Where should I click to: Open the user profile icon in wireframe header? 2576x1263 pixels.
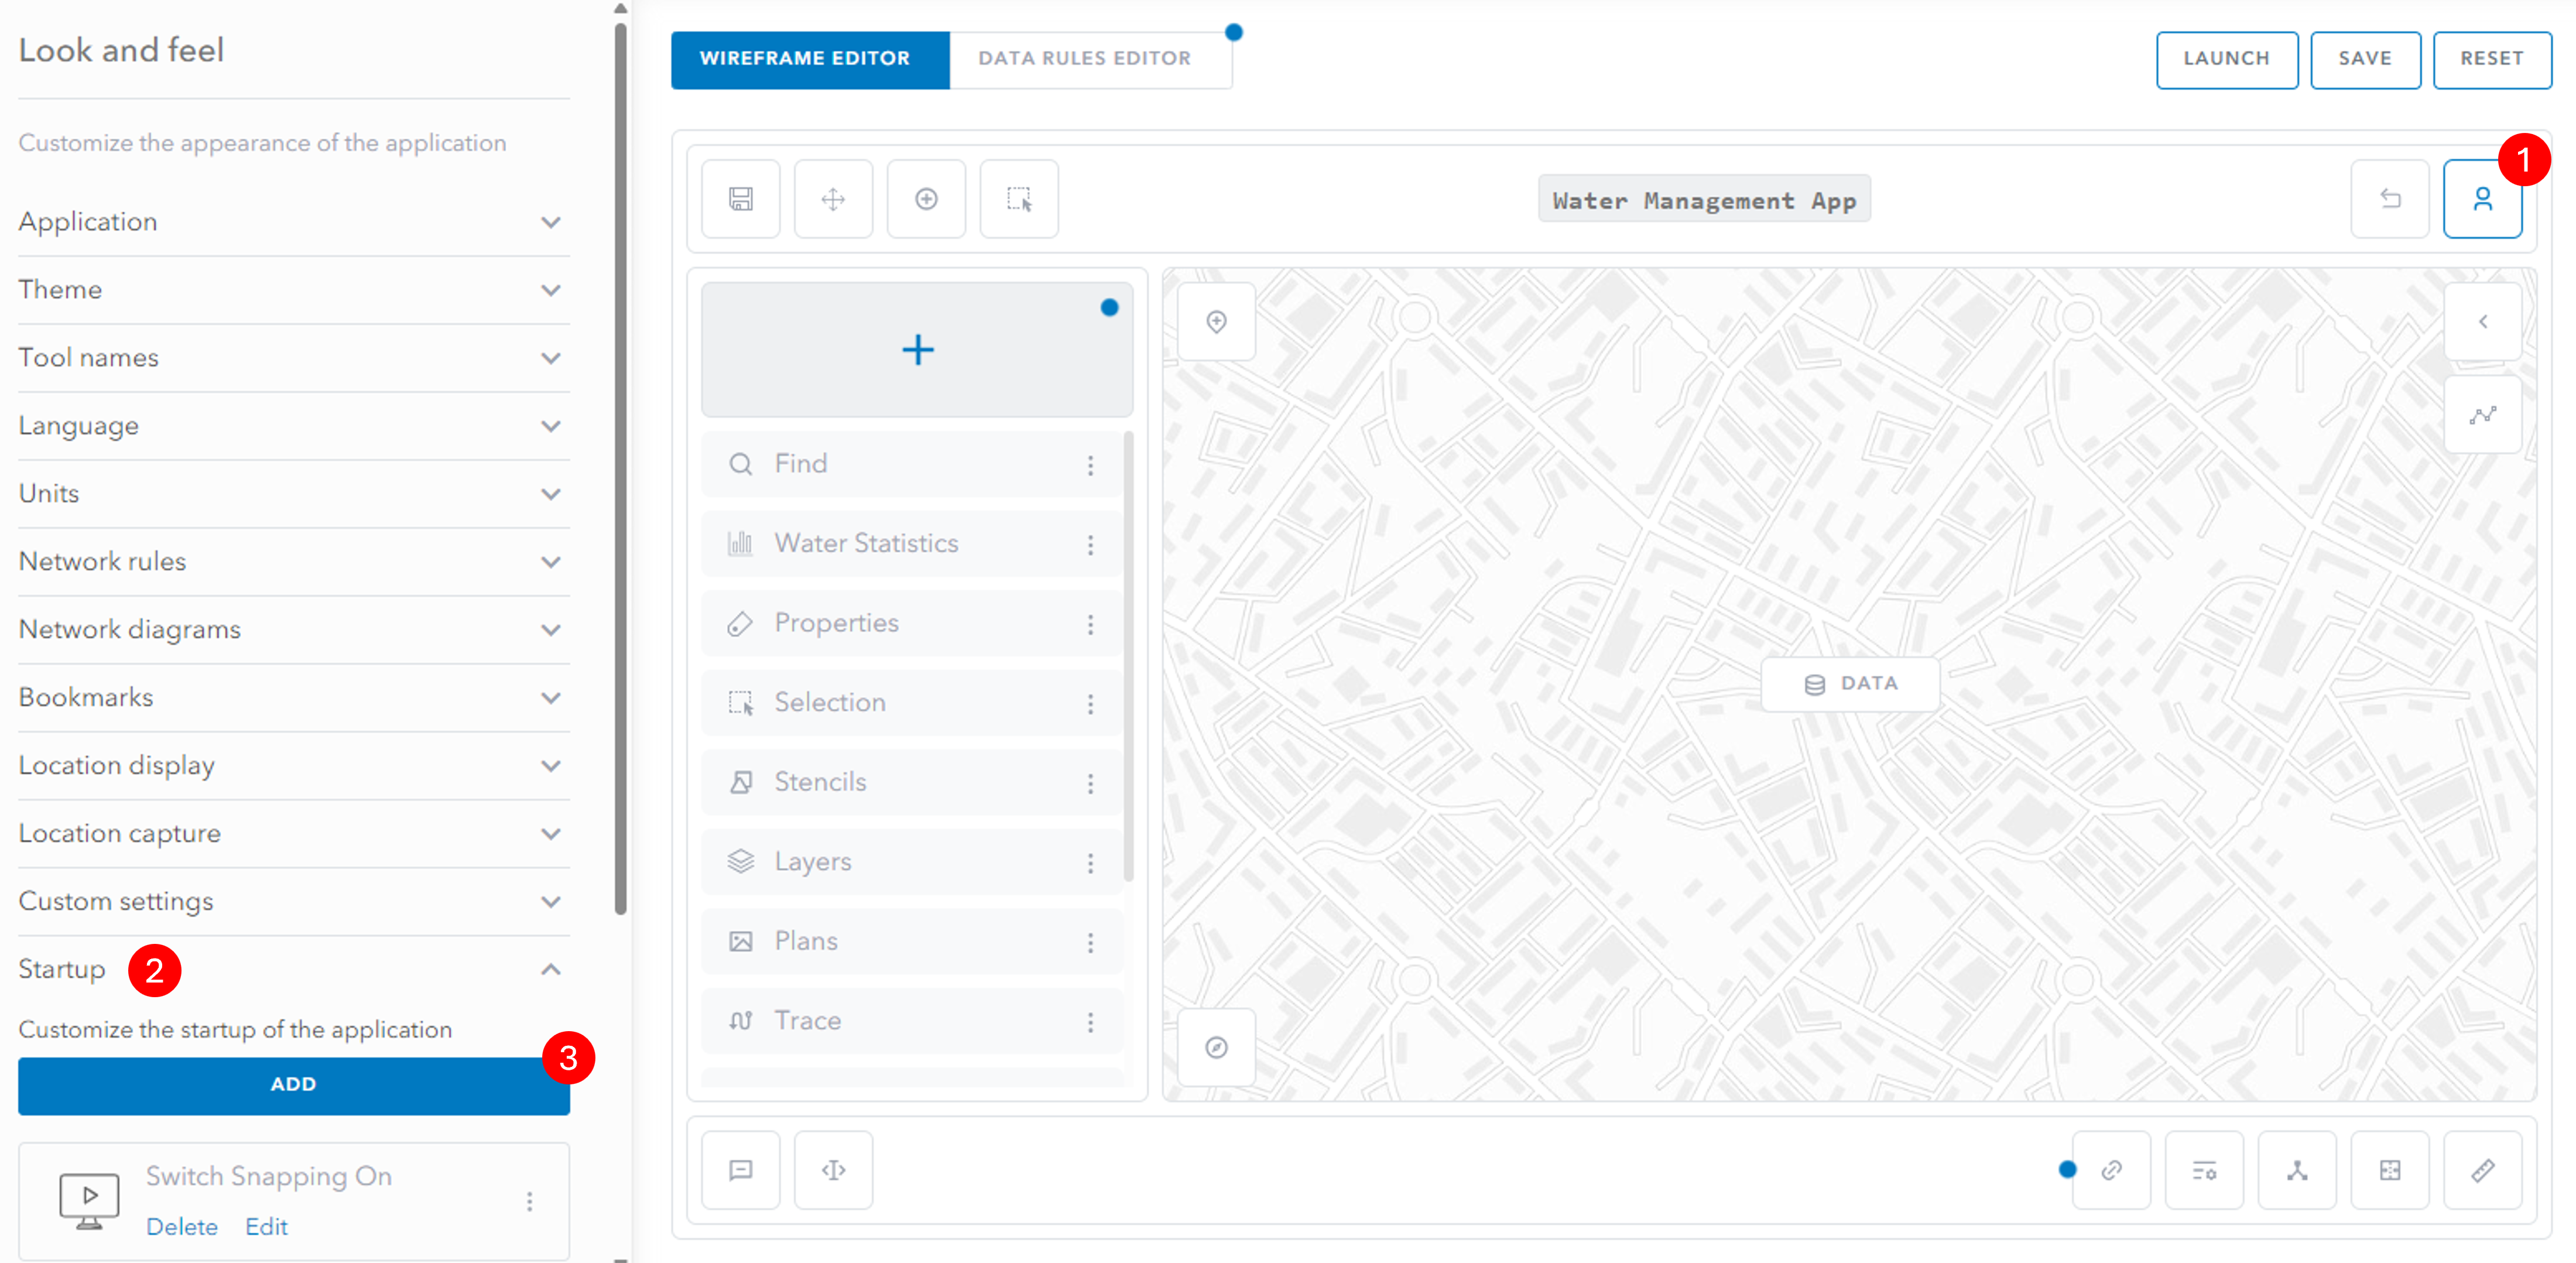(x=2482, y=199)
